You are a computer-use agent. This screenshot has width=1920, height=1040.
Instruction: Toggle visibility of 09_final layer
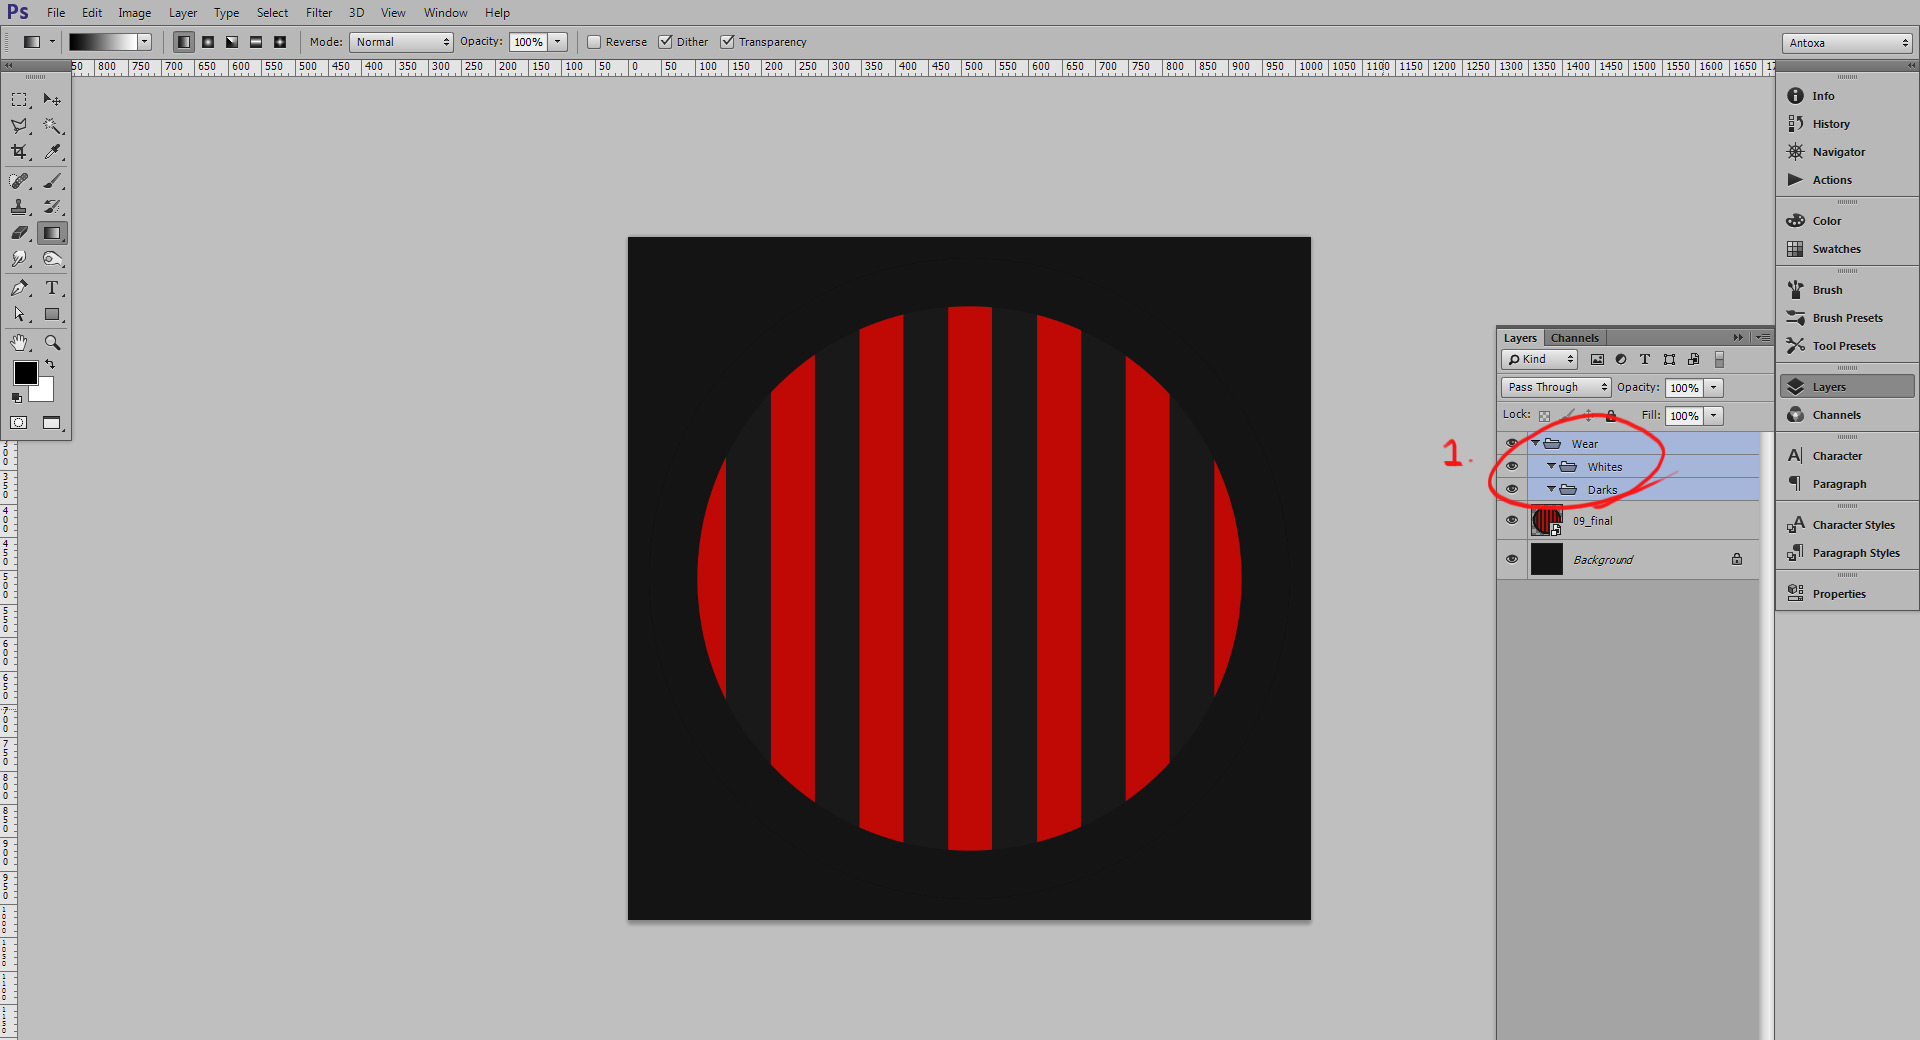click(x=1512, y=520)
